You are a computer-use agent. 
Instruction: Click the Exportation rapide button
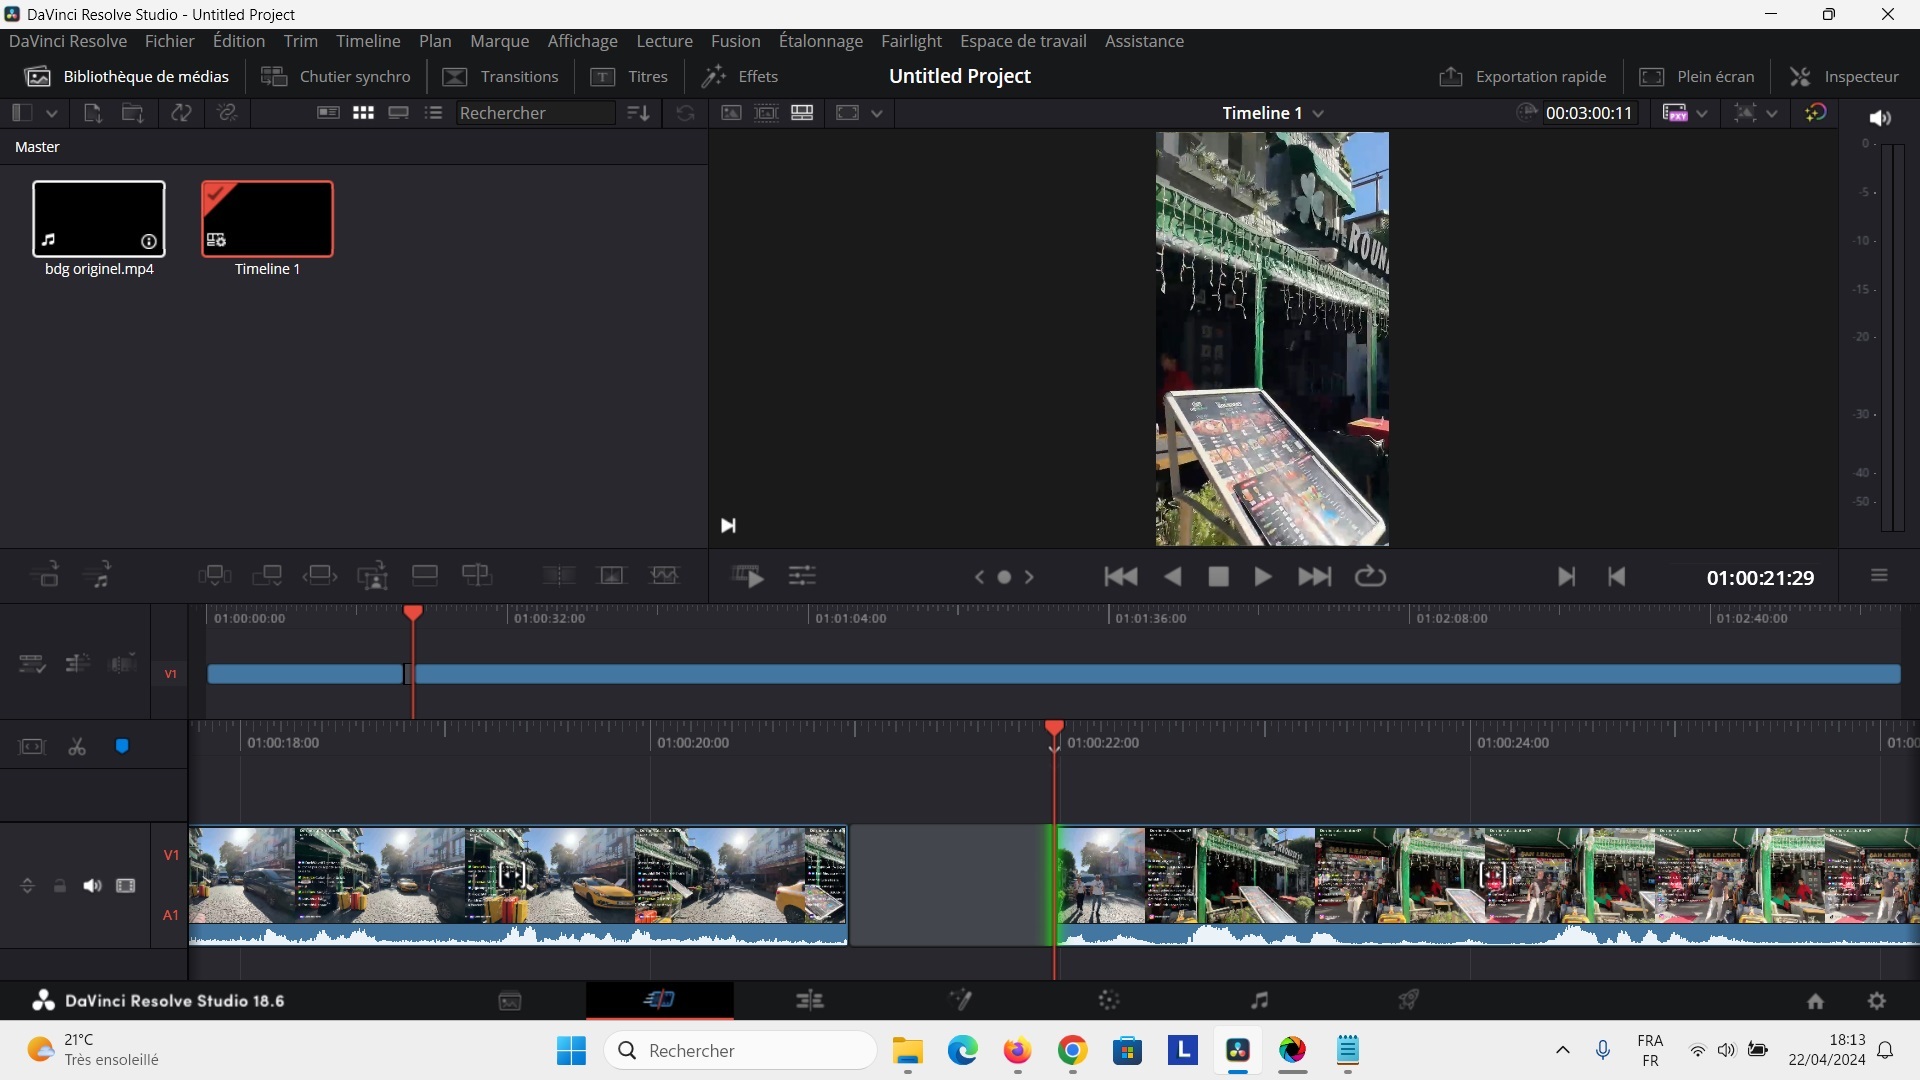coord(1523,76)
